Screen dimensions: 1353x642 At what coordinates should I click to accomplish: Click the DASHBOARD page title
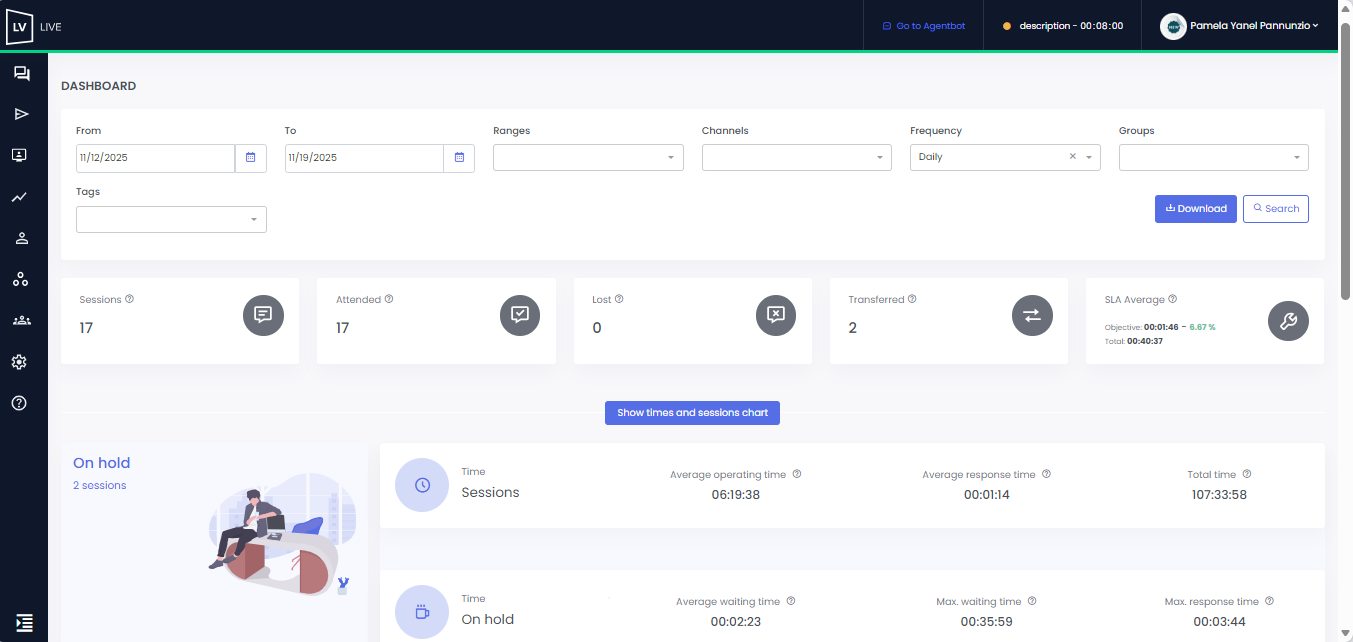click(x=99, y=86)
